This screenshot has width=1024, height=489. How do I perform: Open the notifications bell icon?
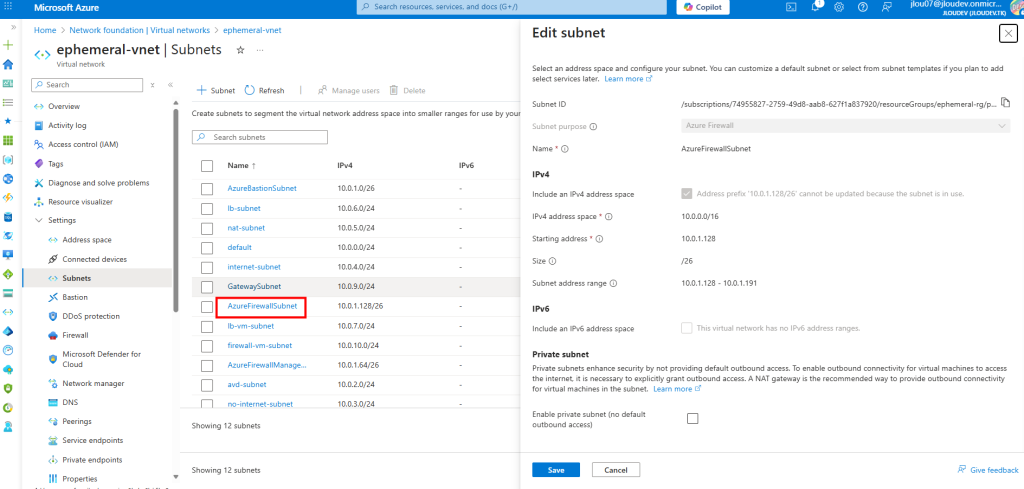tap(816, 7)
